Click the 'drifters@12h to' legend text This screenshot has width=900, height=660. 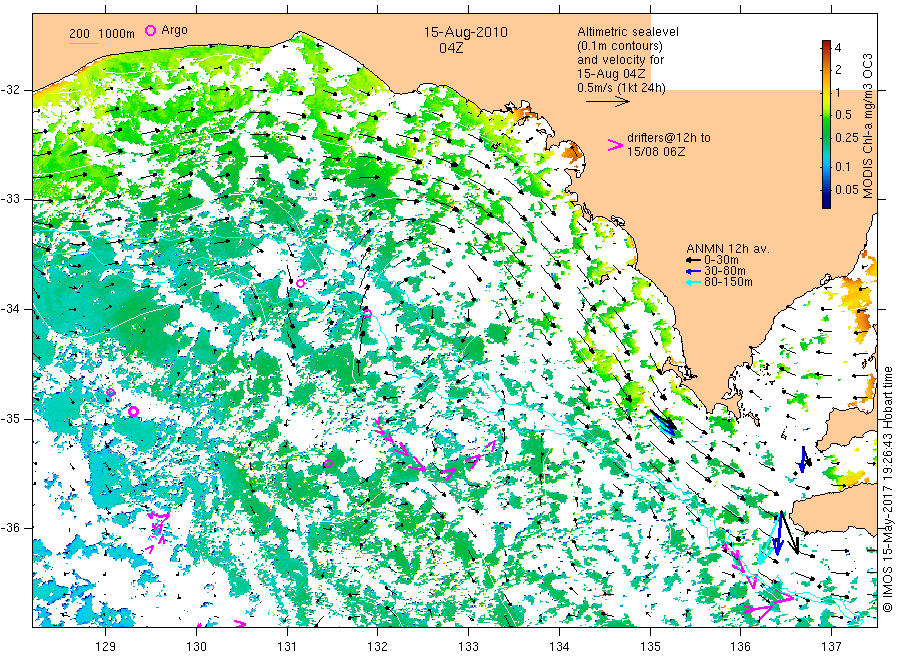669,138
